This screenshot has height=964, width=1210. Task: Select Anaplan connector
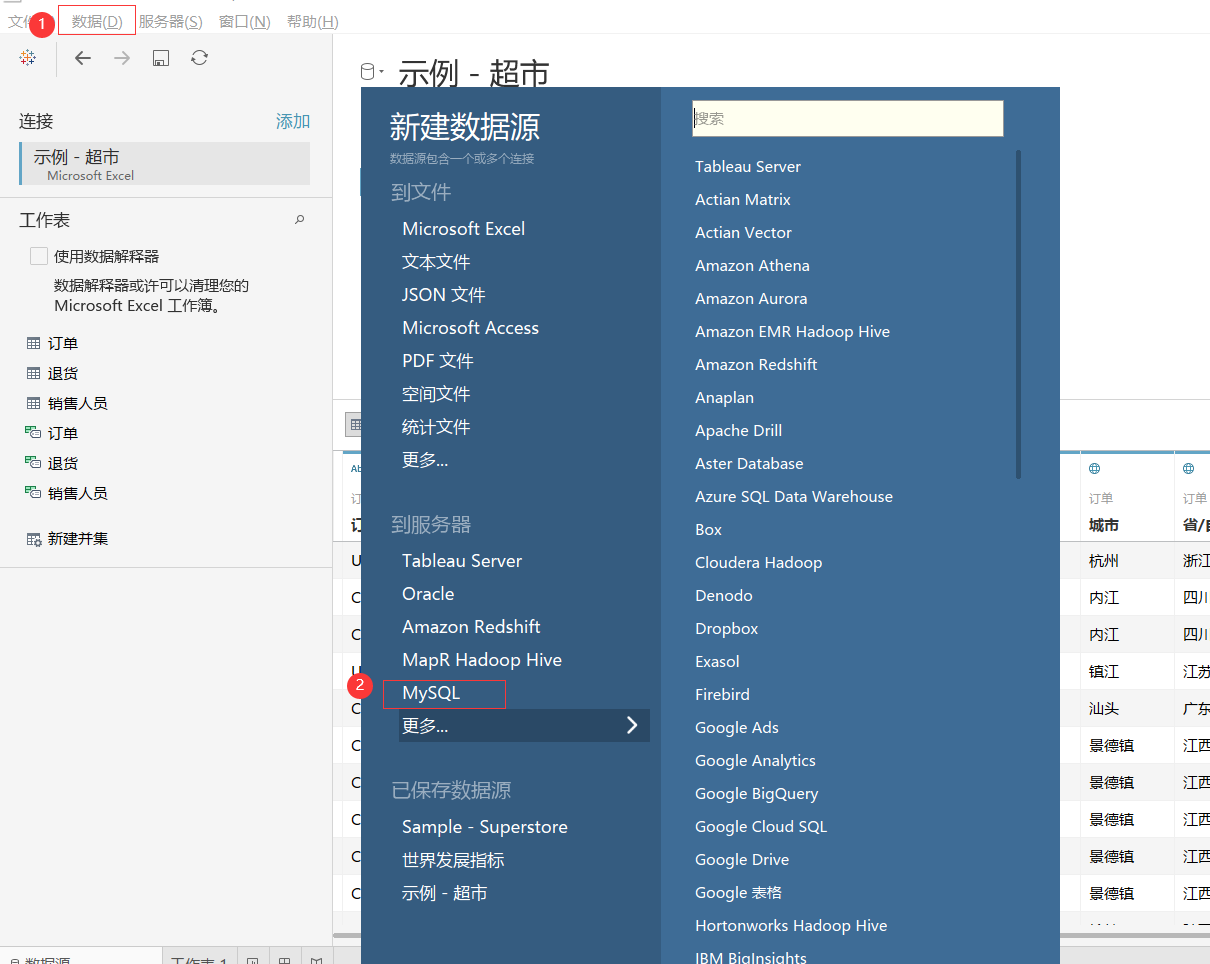pyautogui.click(x=724, y=397)
